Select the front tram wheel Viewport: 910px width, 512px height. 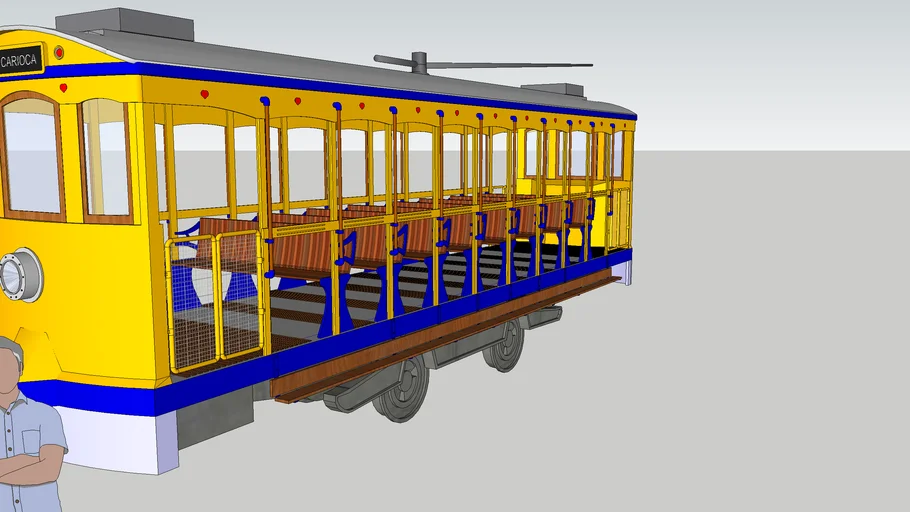402,388
